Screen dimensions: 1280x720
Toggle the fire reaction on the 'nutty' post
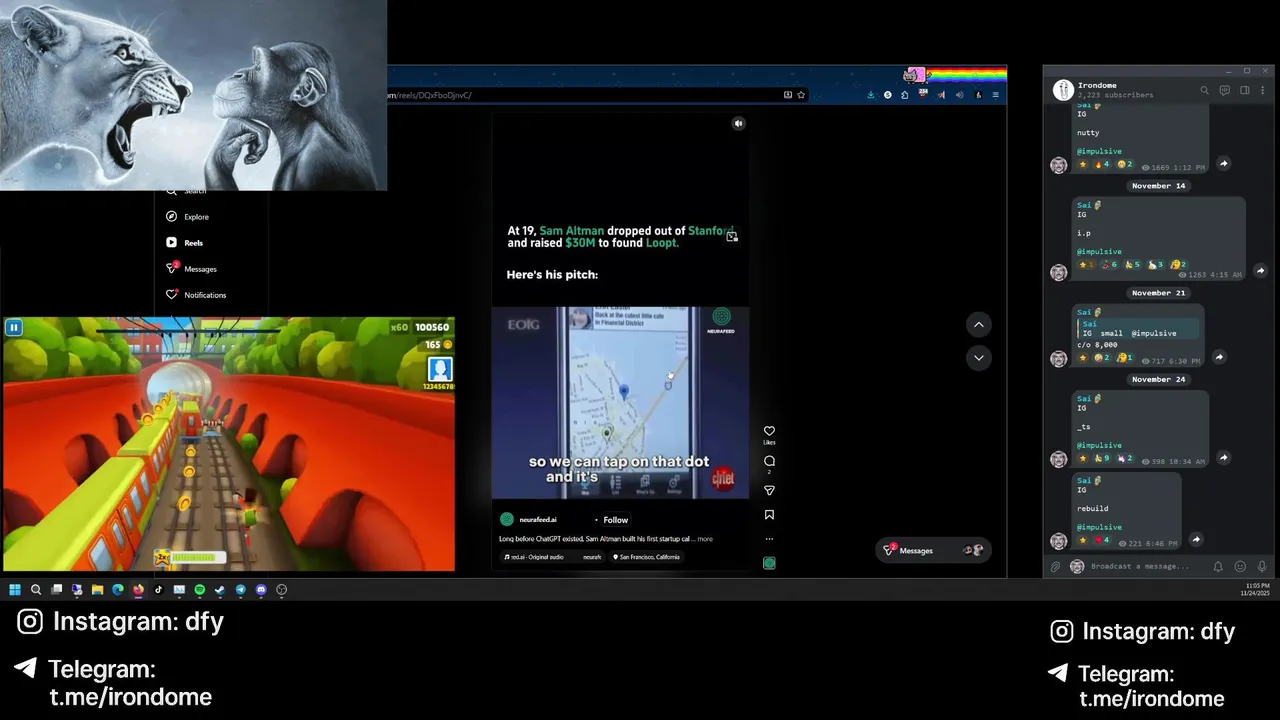[x=1102, y=164]
